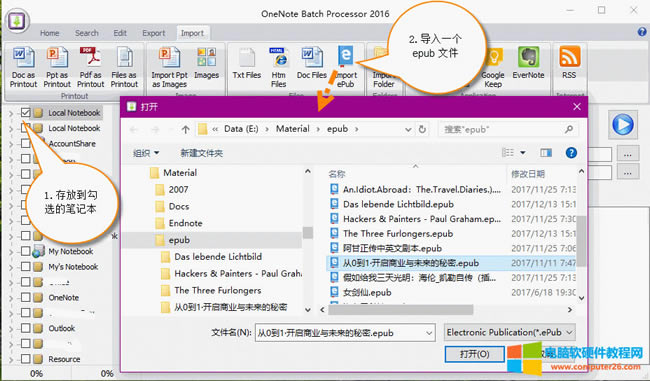The width and height of the screenshot is (650, 381).
Task: Switch to the Edit tab
Action: pyautogui.click(x=120, y=33)
